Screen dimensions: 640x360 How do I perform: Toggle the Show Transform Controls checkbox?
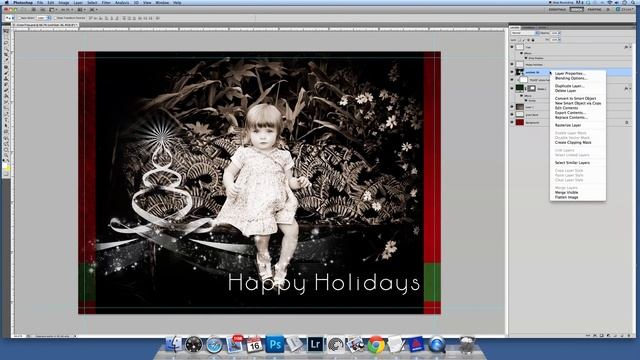55,18
